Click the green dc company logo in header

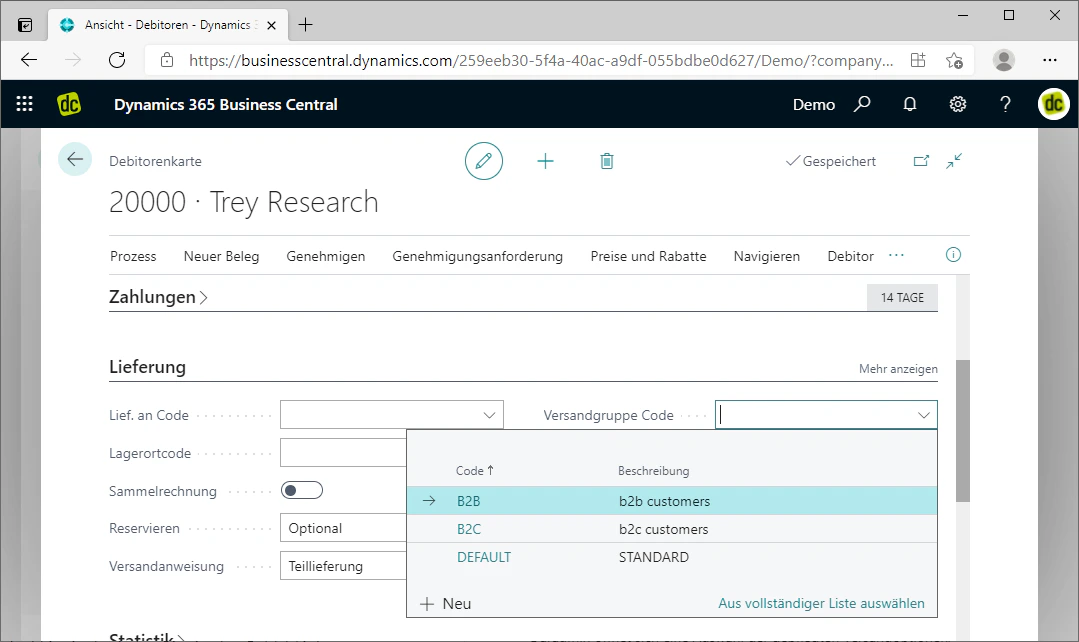coord(69,104)
